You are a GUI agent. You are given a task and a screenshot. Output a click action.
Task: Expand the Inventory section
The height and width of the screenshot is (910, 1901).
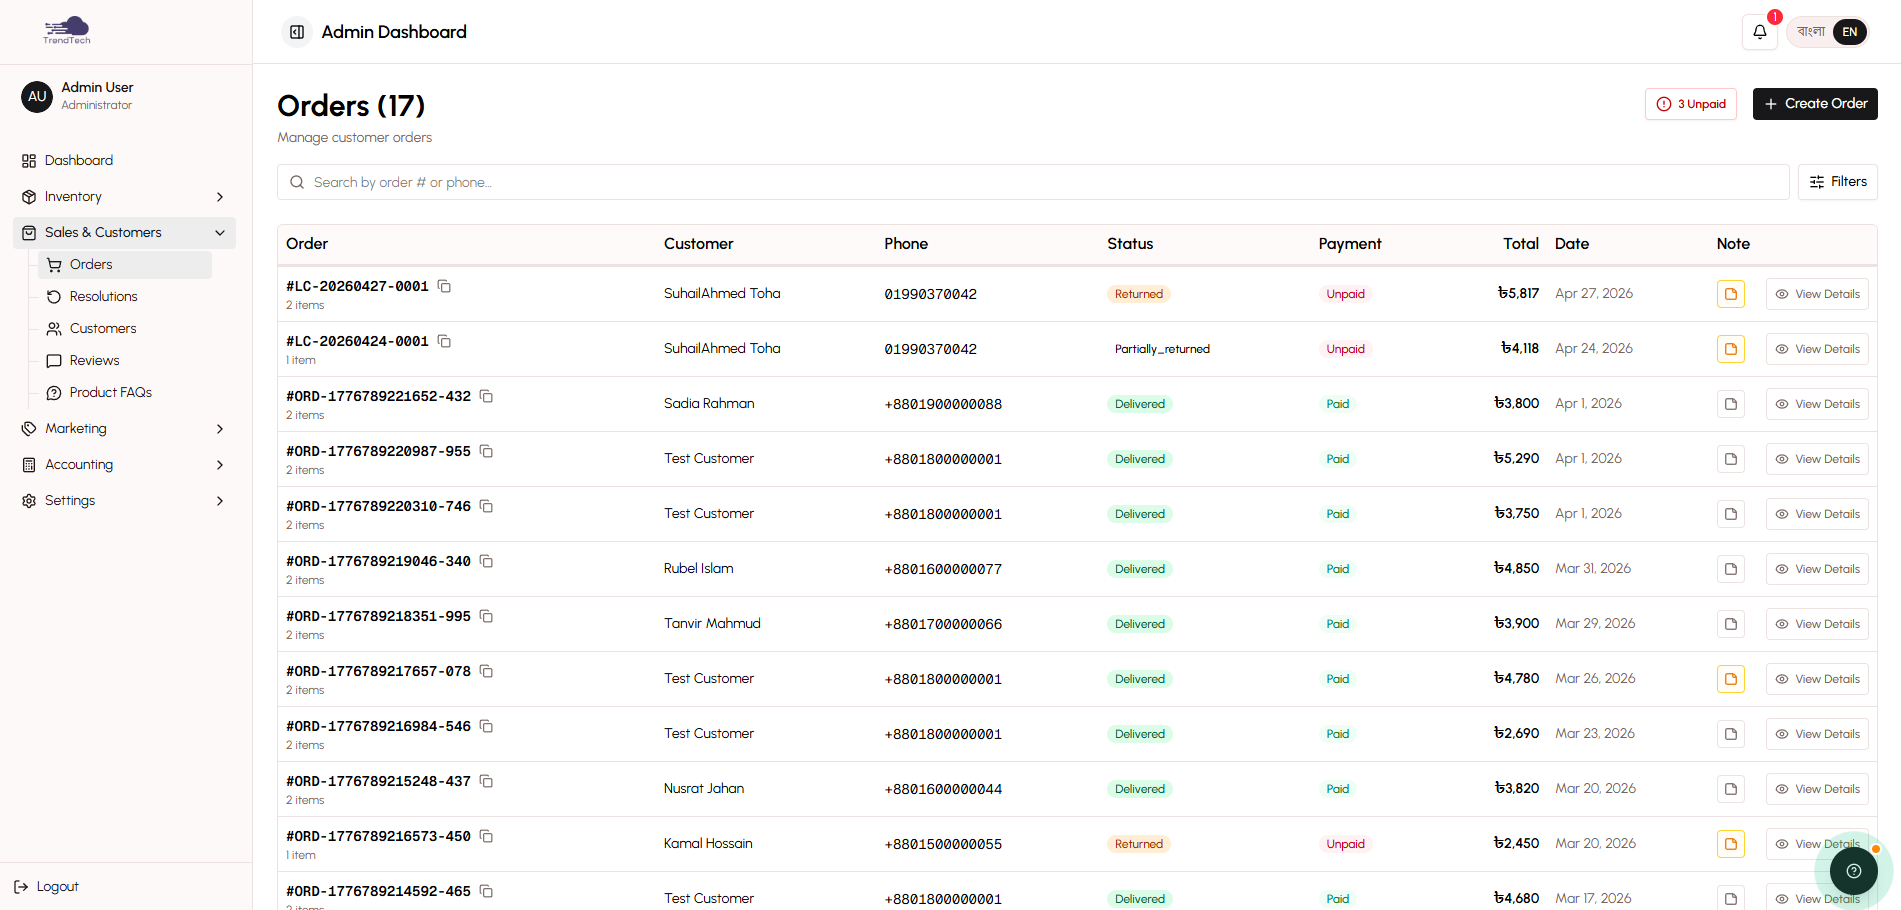pos(73,196)
